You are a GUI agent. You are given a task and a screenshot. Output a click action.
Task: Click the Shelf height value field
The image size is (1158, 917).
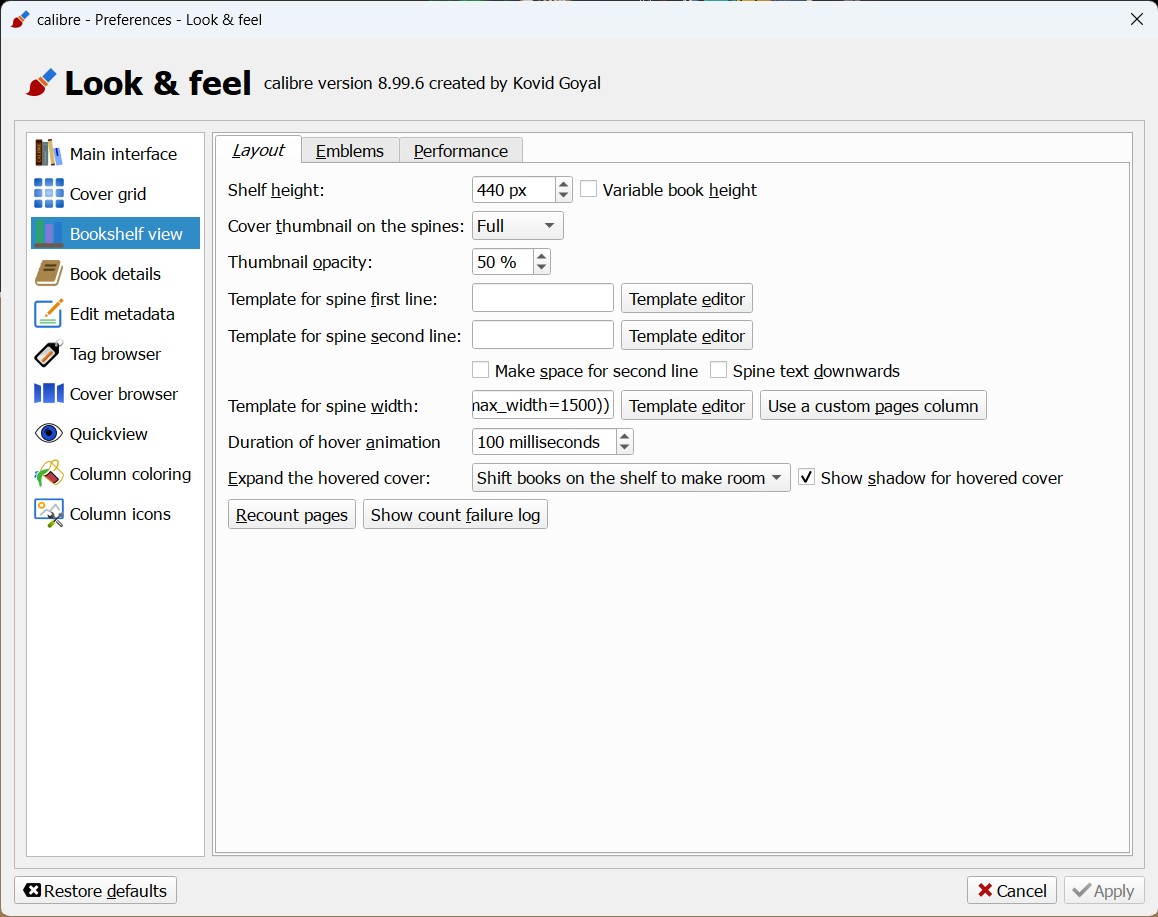pyautogui.click(x=513, y=190)
